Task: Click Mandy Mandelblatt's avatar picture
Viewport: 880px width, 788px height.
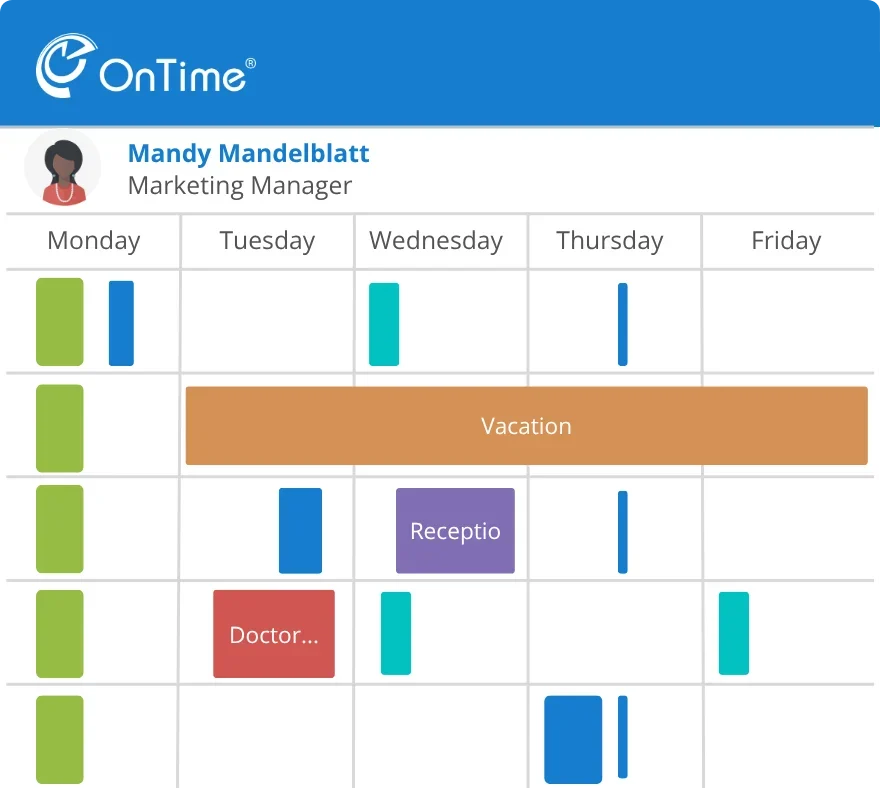Action: click(63, 168)
